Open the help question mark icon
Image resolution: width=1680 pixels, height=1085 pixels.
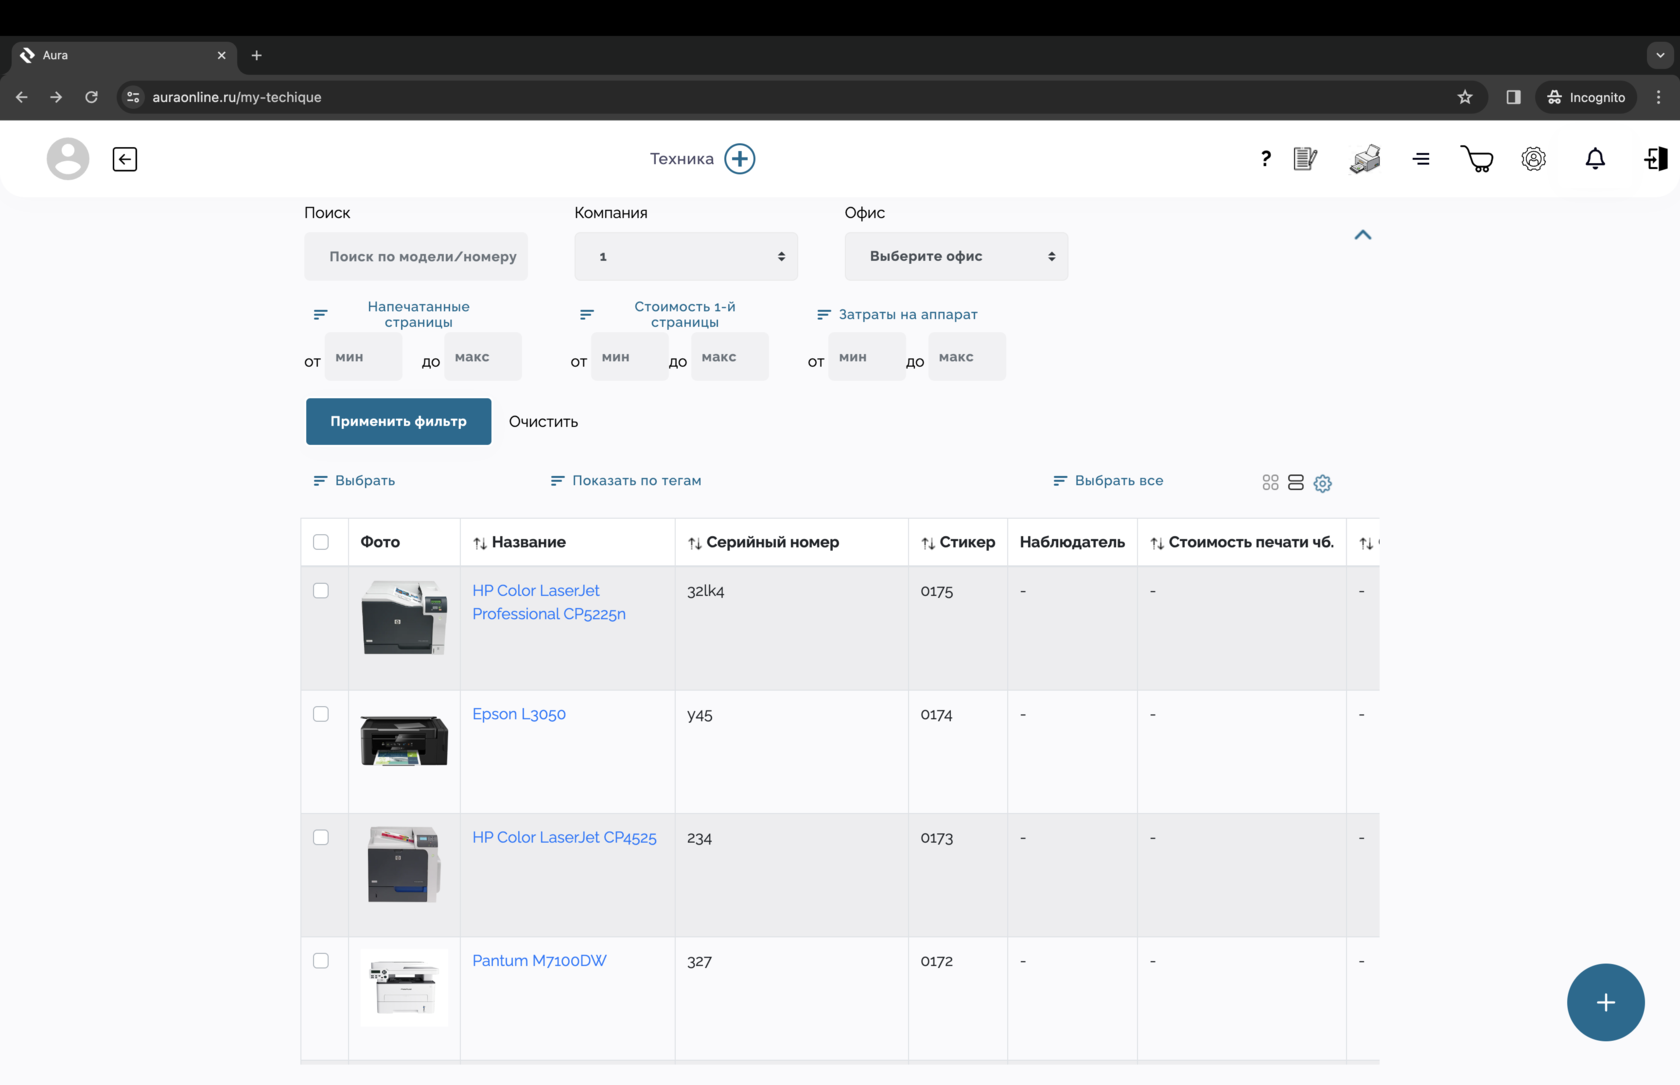[1265, 159]
